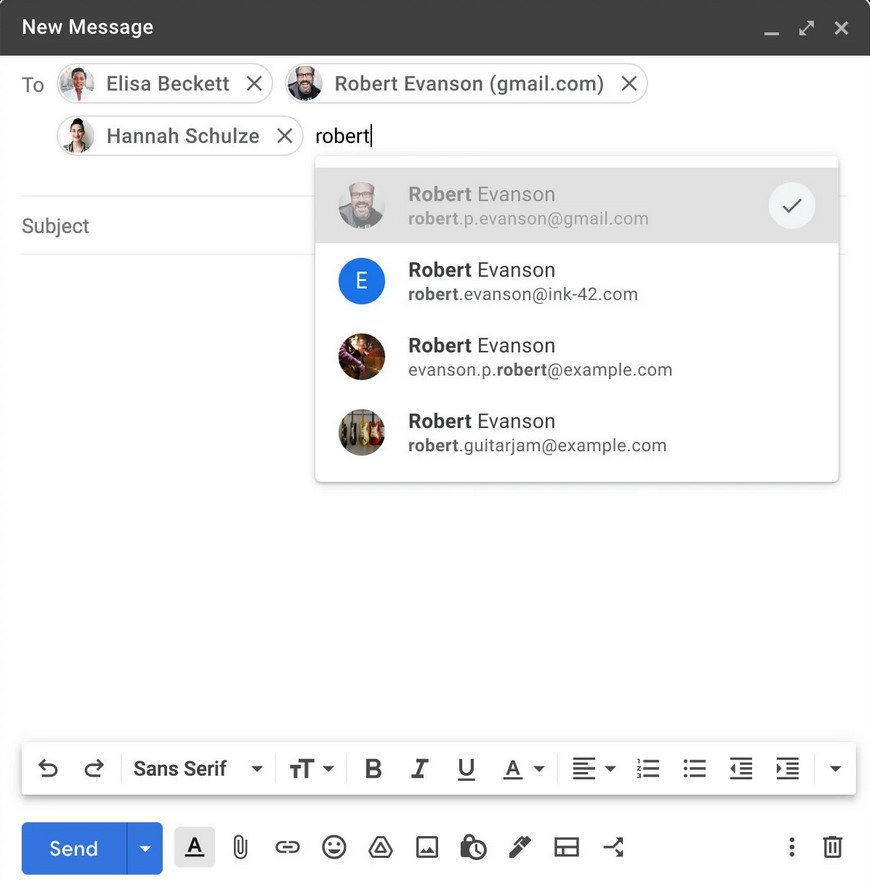Toggle underline formatting
Screen dimensions: 870x886
pyautogui.click(x=466, y=768)
